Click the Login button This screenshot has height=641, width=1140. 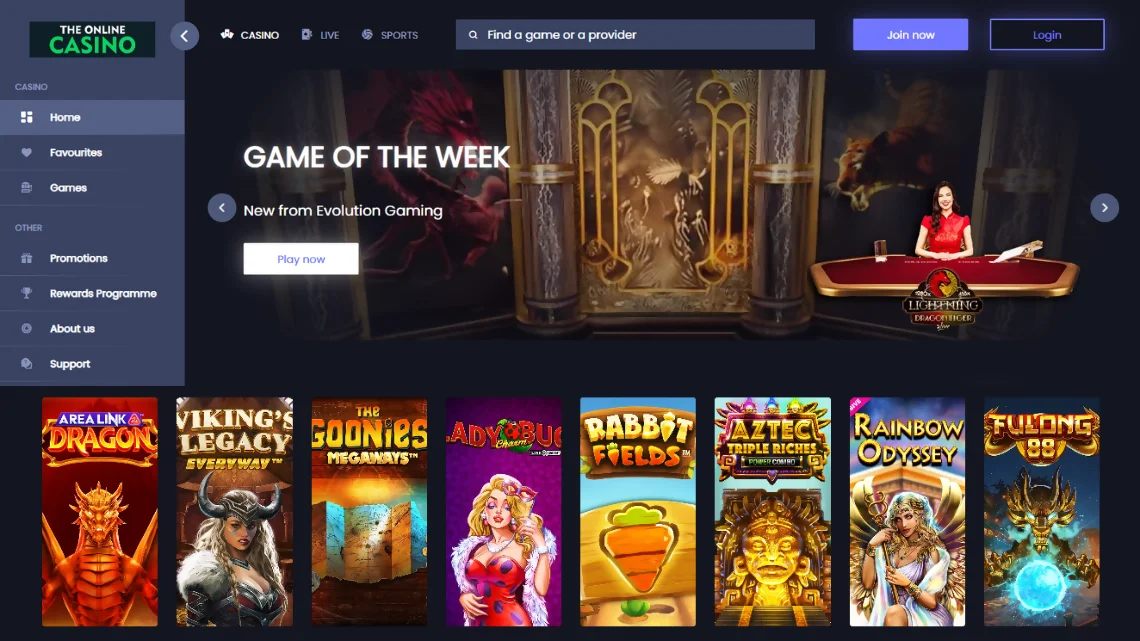coord(1047,35)
